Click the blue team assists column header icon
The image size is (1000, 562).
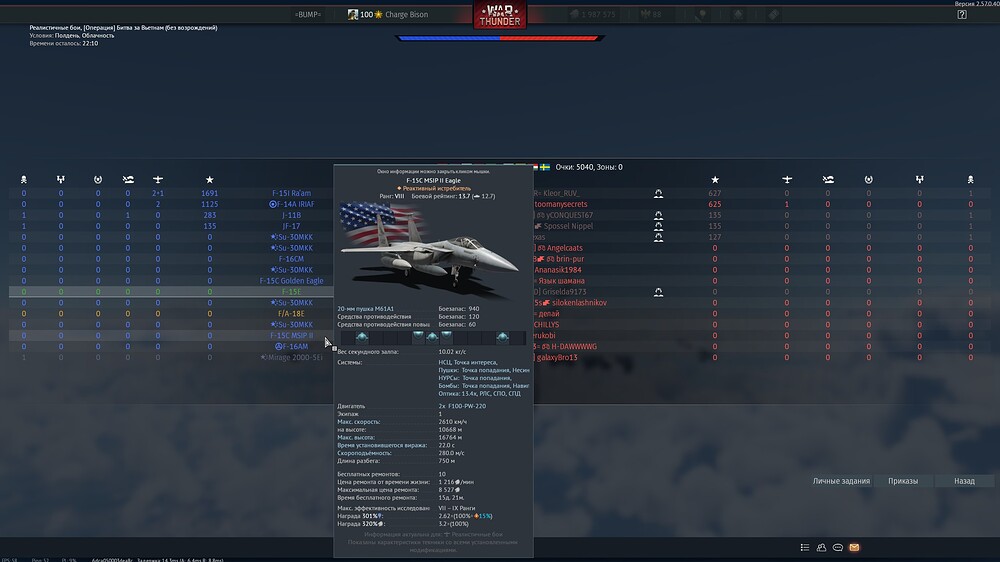tap(61, 180)
